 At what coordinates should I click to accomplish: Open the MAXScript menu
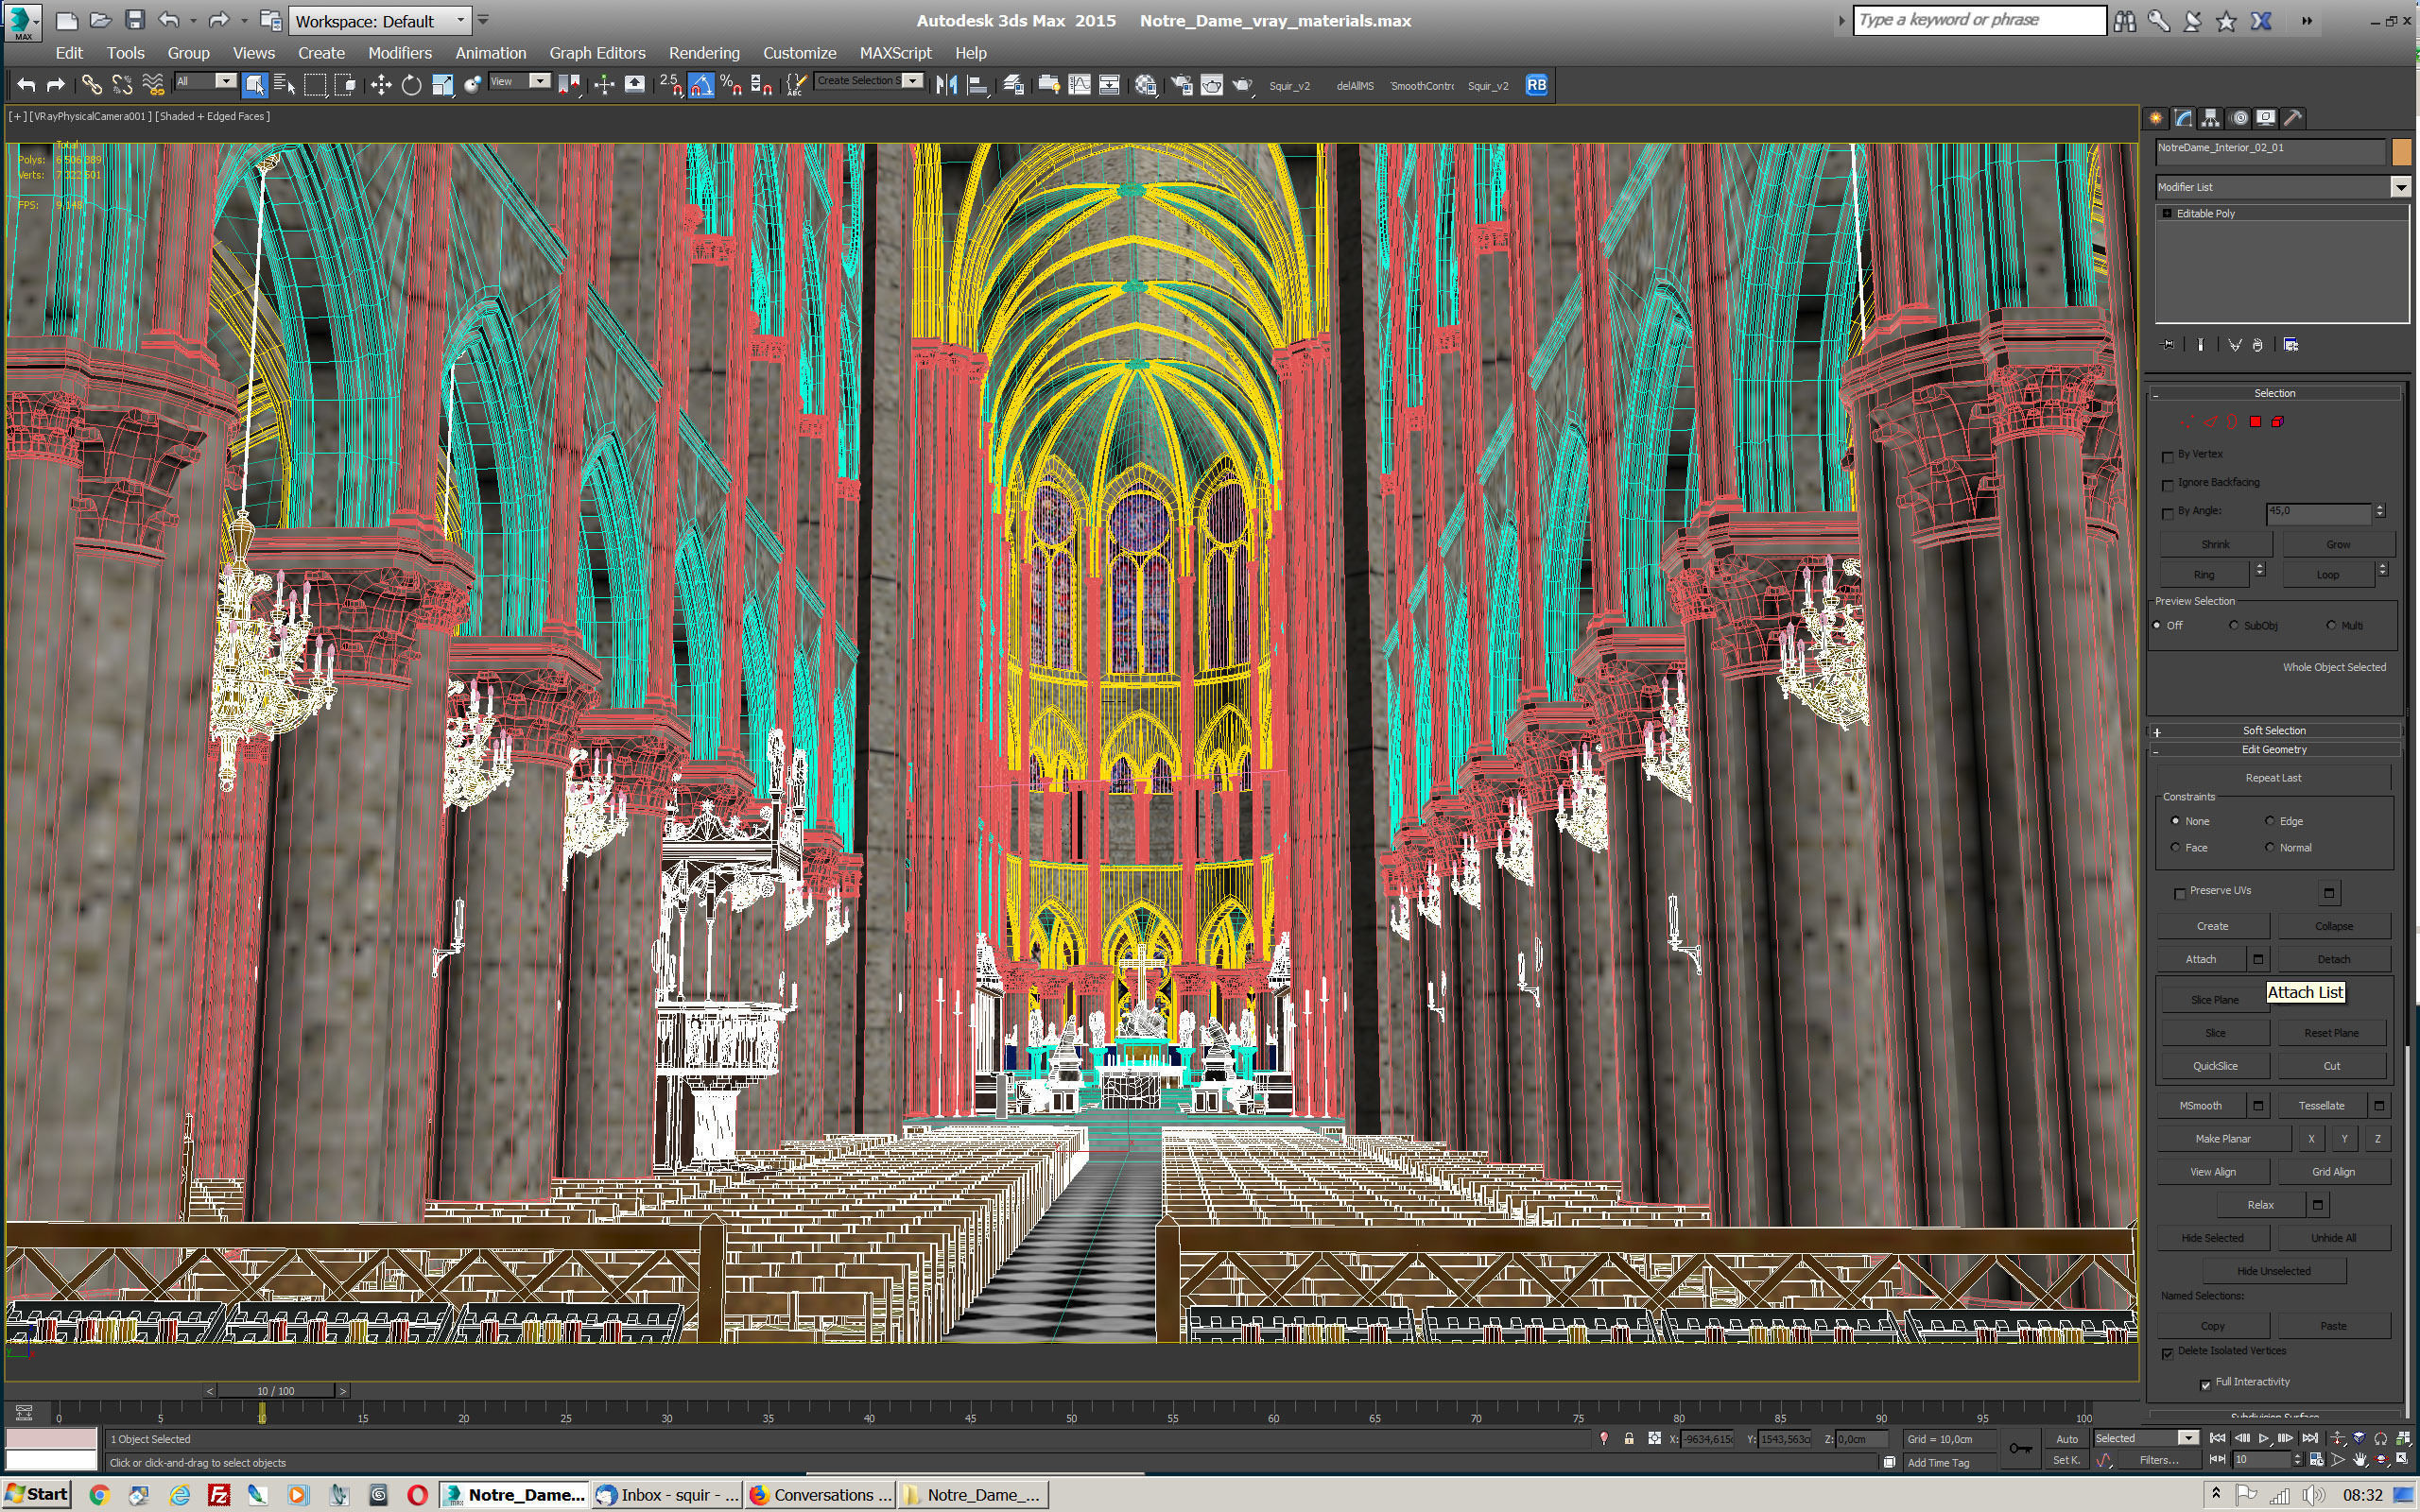click(x=895, y=53)
